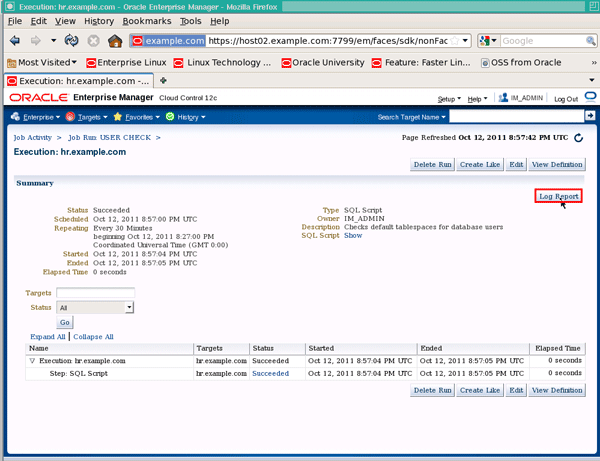The width and height of the screenshot is (600, 461).
Task: Go to Job Run: USER CHECK breadcrumb
Action: tap(109, 137)
